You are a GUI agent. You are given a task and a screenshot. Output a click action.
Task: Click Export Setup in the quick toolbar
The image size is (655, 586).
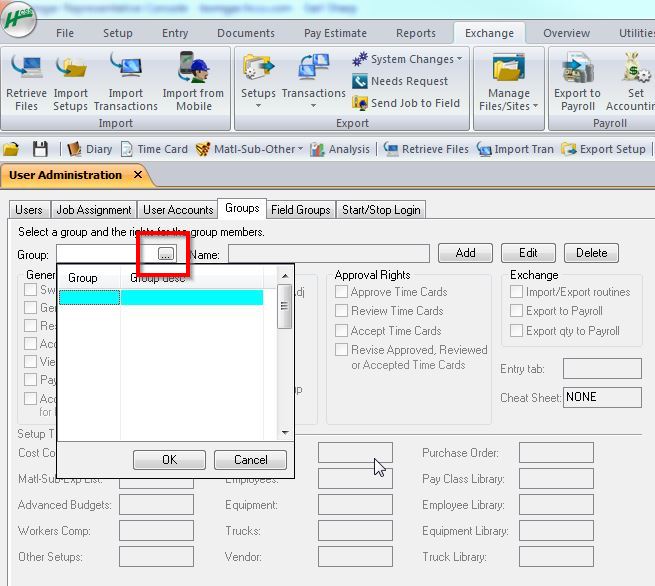[x=604, y=149]
